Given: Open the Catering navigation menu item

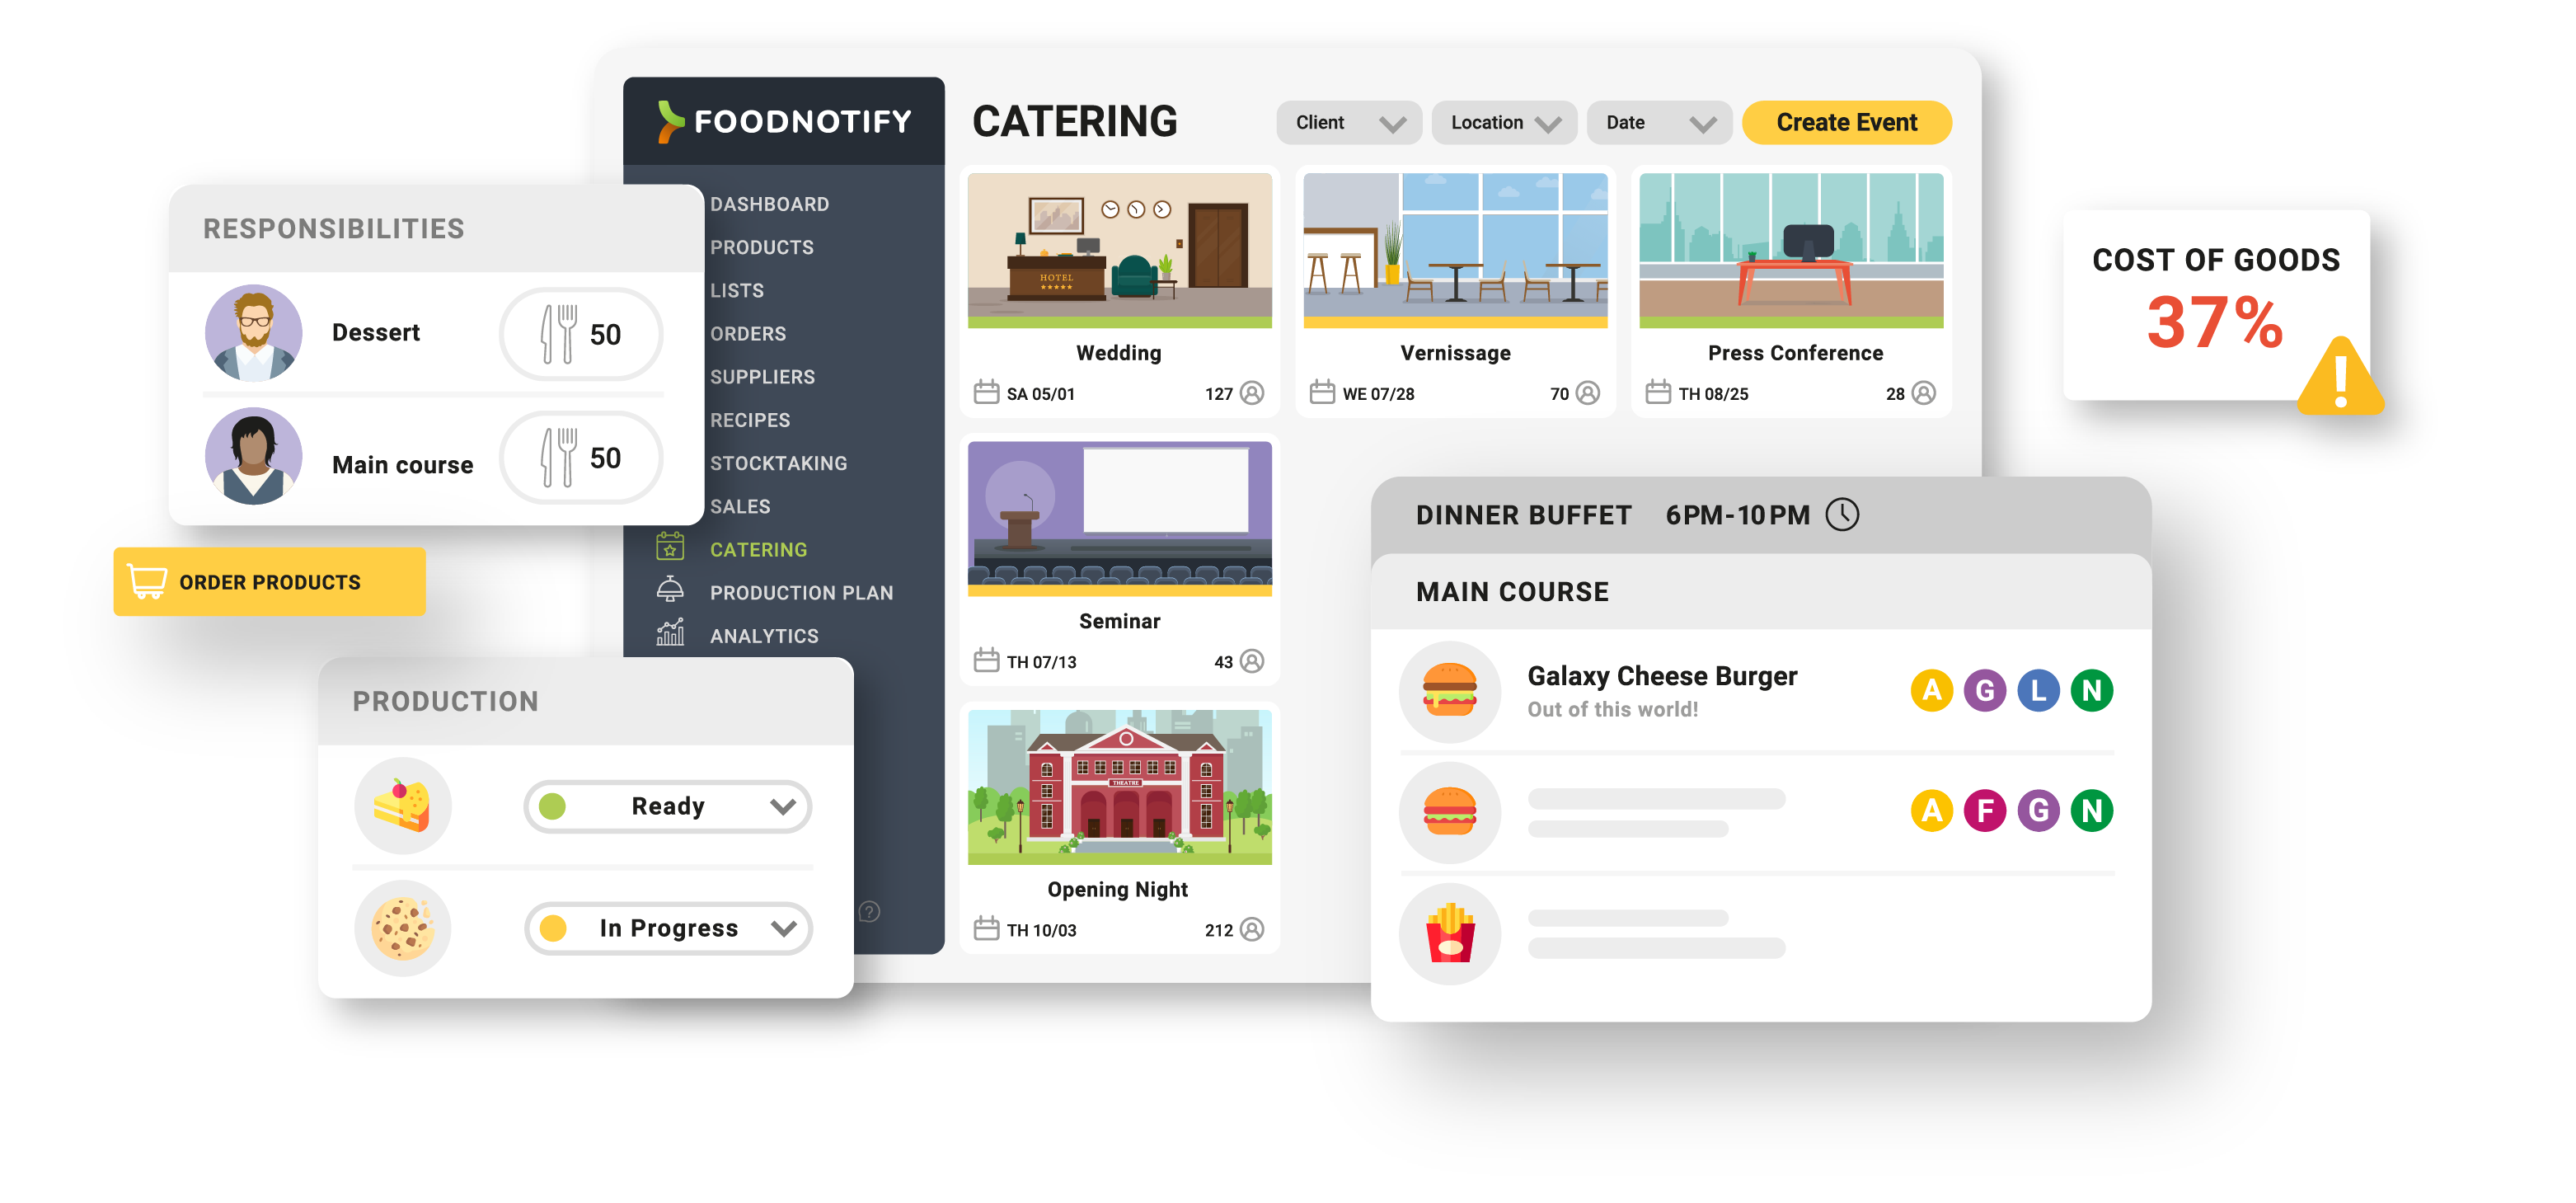Looking at the screenshot, I should pos(756,549).
